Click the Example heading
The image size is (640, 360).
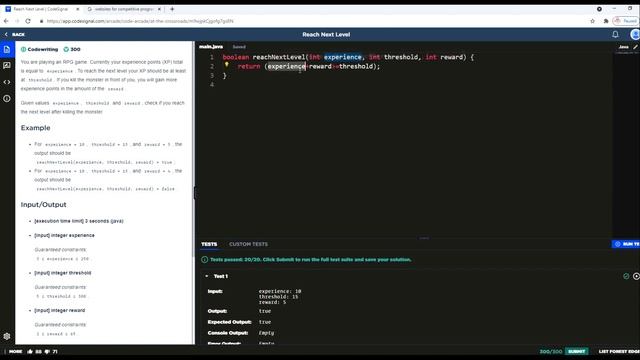(x=36, y=128)
